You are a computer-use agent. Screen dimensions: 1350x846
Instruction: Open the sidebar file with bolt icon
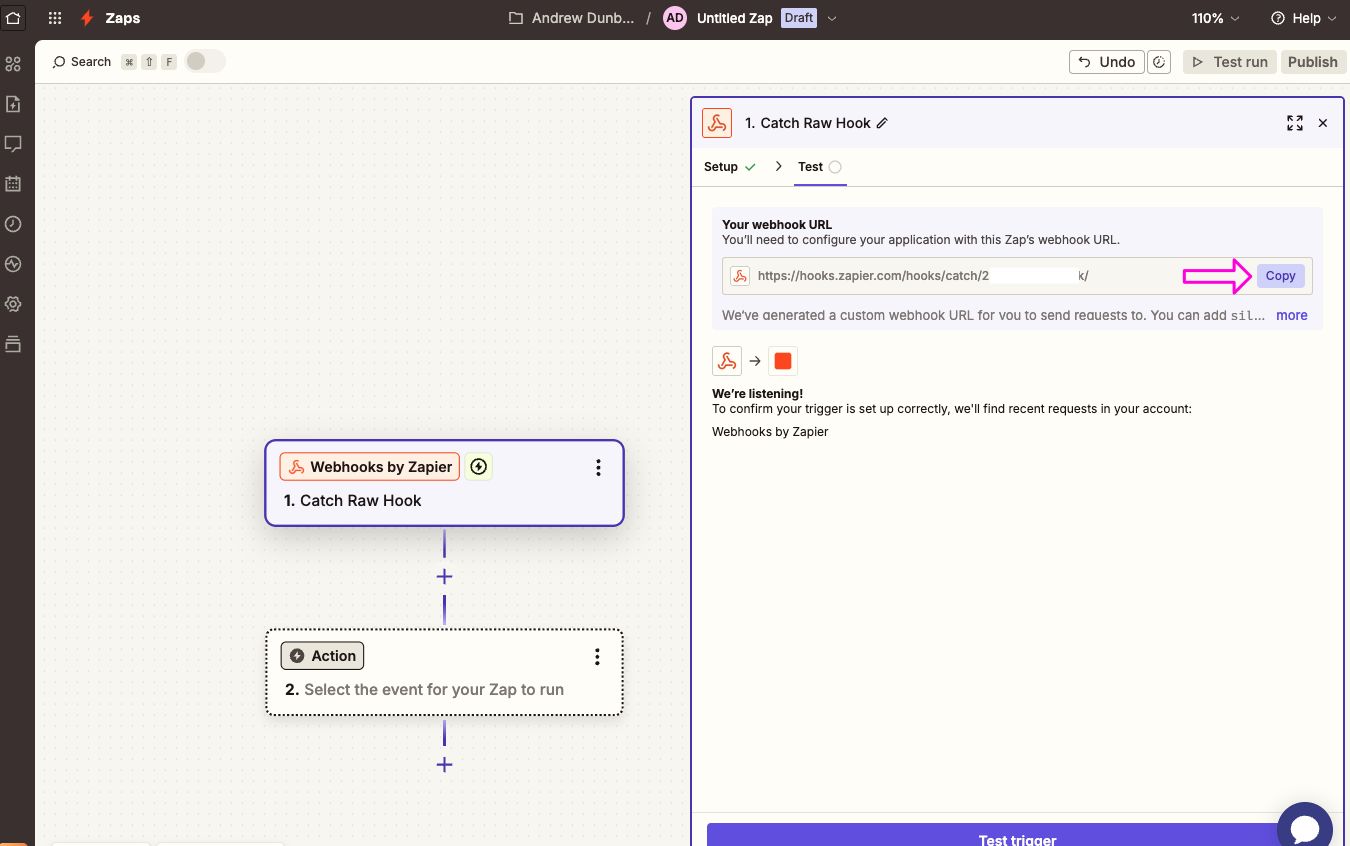[13, 104]
